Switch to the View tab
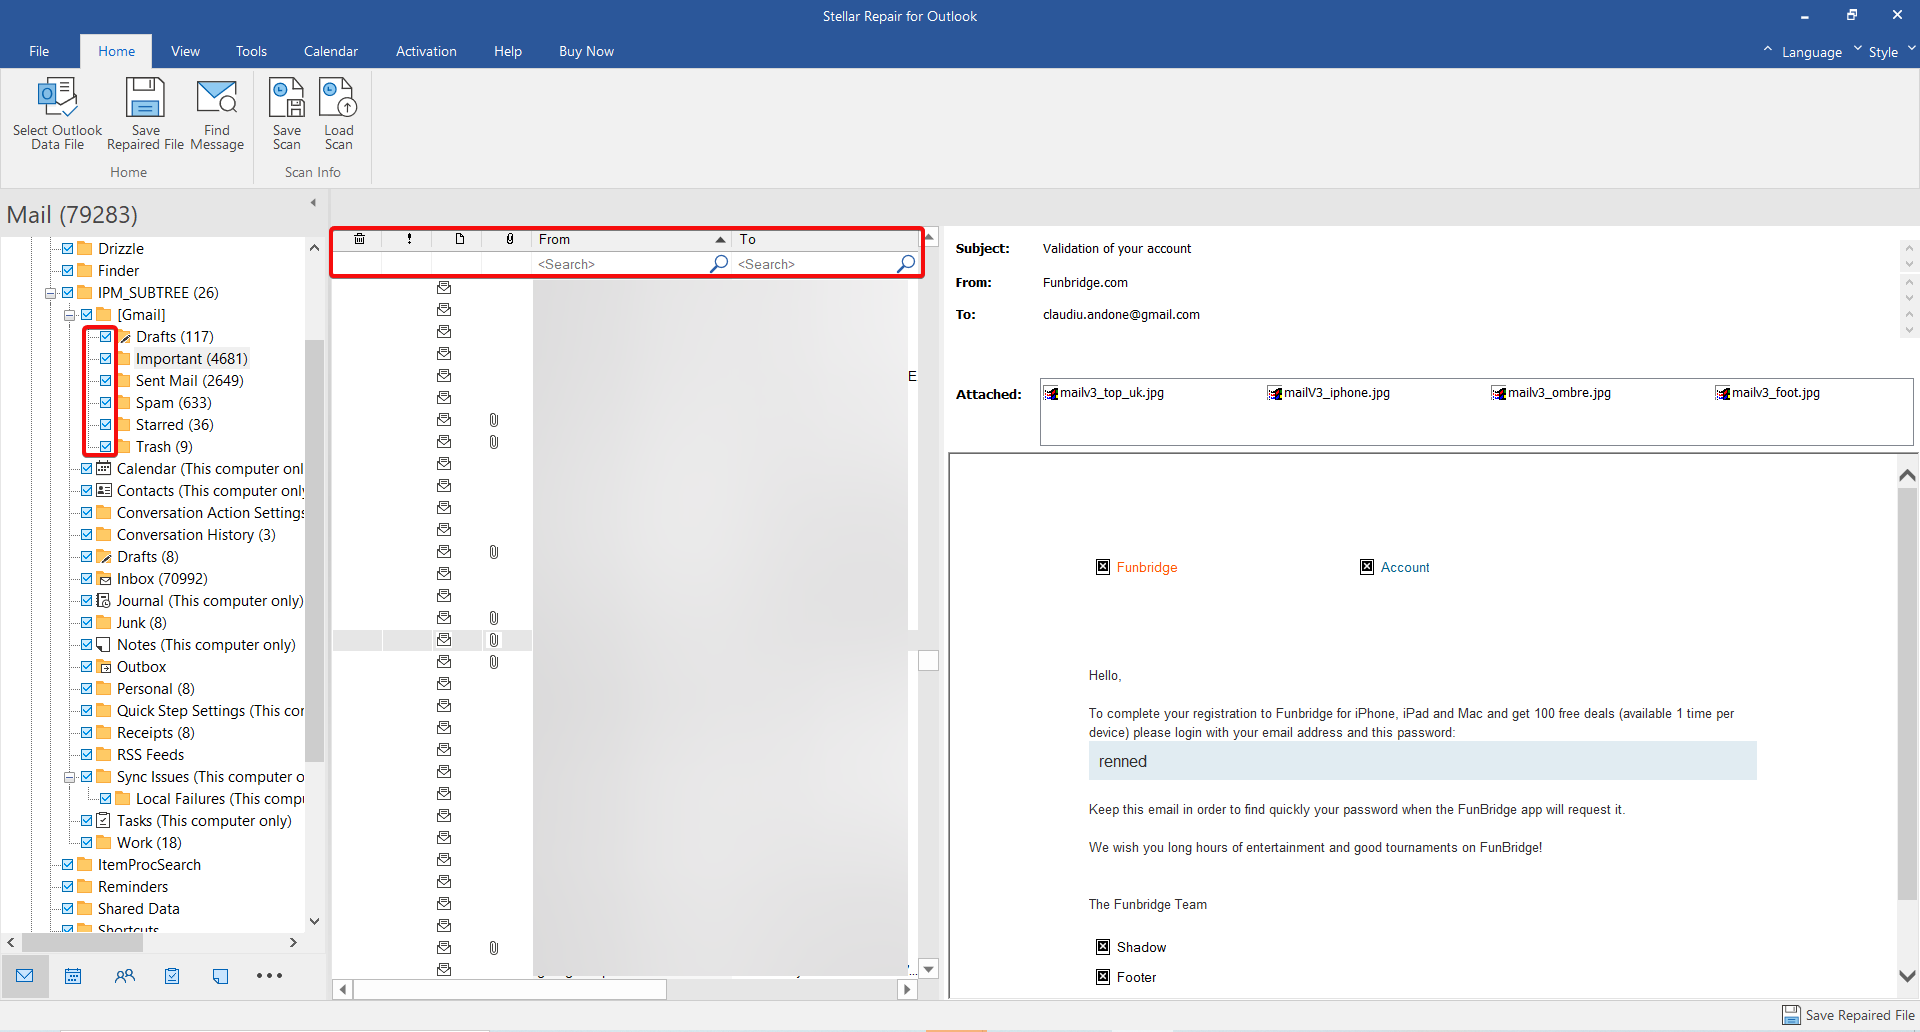 tap(185, 51)
